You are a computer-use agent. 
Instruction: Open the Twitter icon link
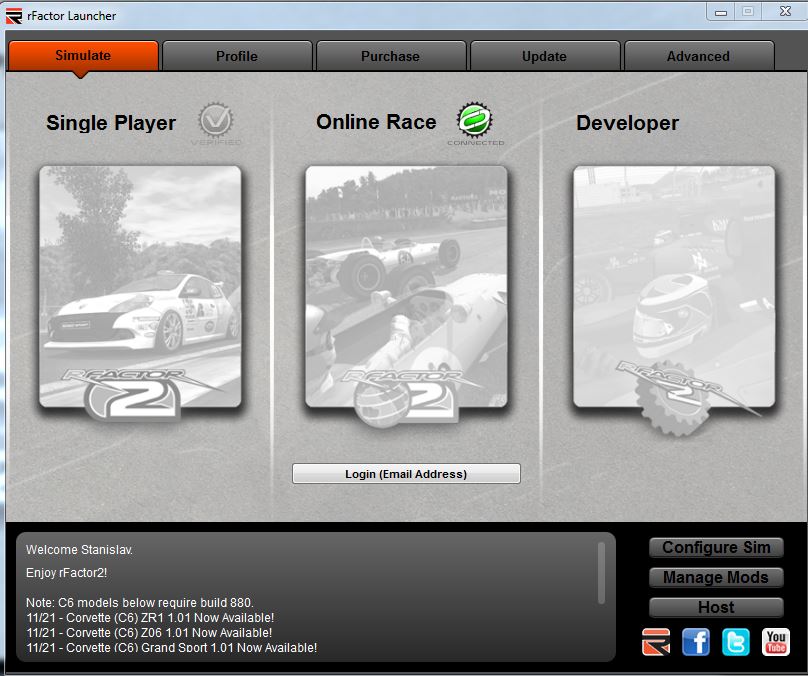(736, 642)
